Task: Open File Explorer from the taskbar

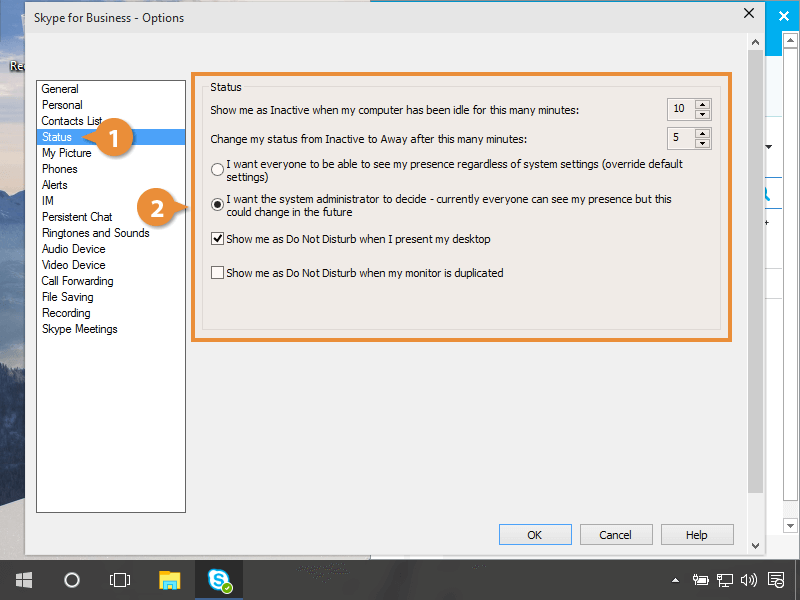Action: click(x=170, y=580)
